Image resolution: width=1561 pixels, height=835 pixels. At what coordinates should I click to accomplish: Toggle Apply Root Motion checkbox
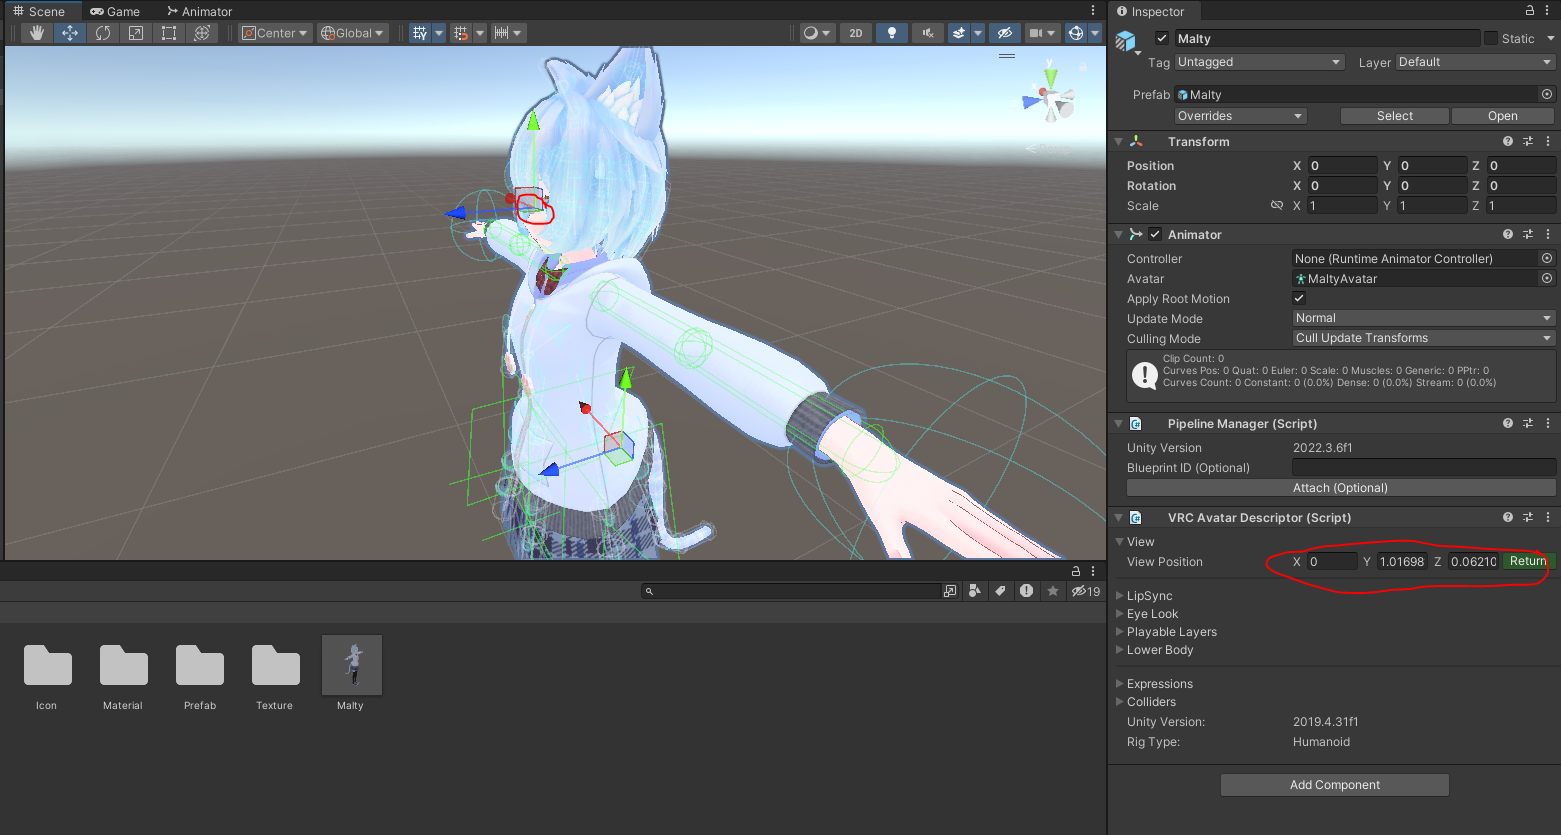tap(1299, 298)
